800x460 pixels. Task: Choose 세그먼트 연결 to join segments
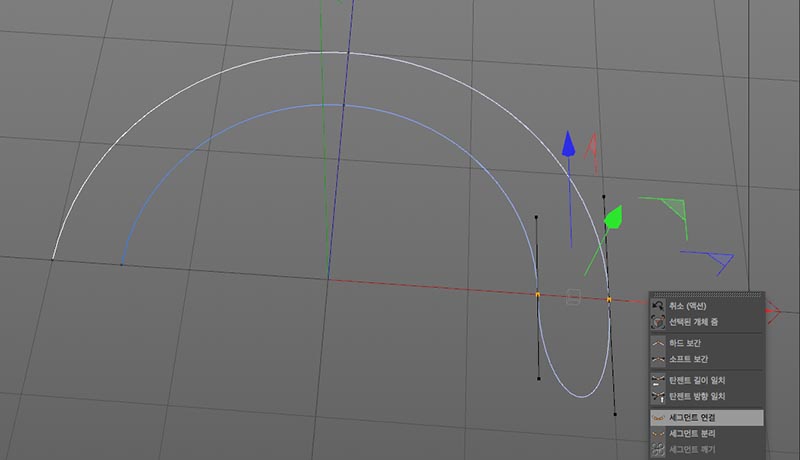(707, 418)
